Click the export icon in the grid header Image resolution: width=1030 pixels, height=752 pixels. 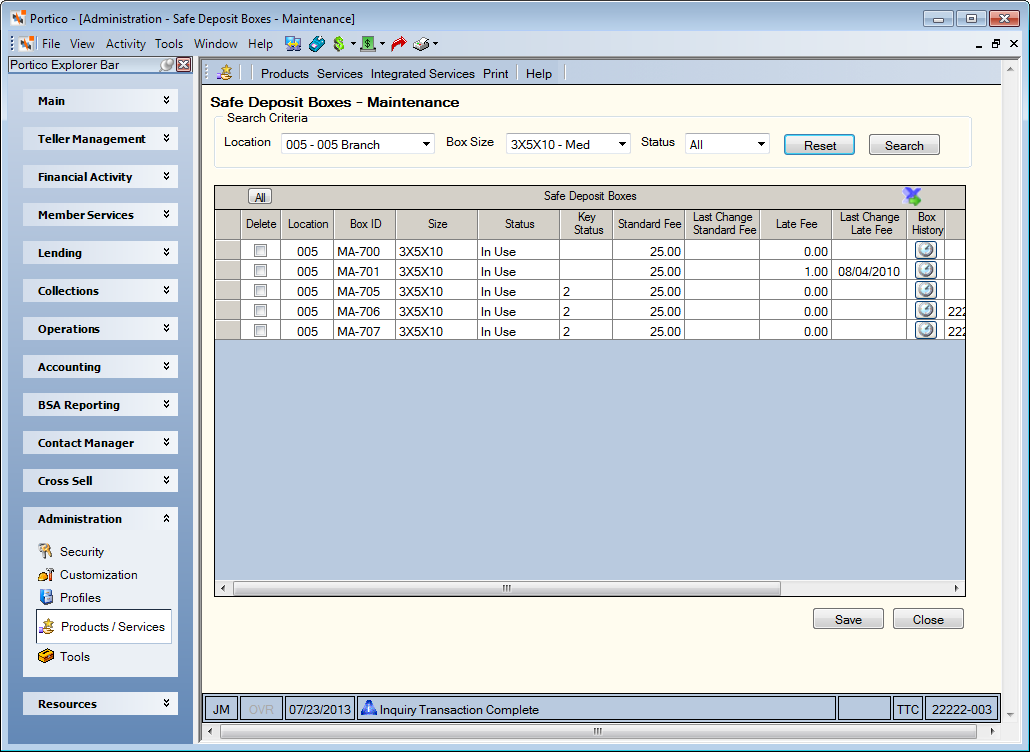pyautogui.click(x=912, y=196)
